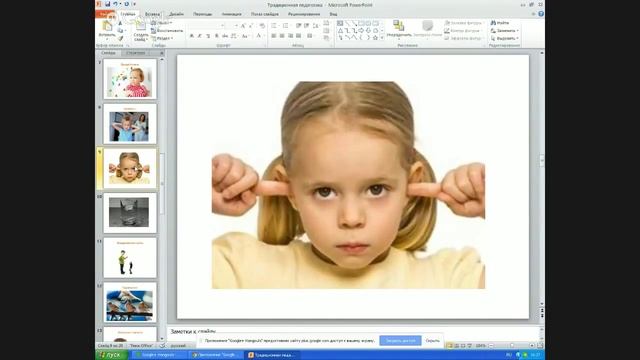Open the orange File tab
The width and height of the screenshot is (640, 360).
pyautogui.click(x=104, y=14)
